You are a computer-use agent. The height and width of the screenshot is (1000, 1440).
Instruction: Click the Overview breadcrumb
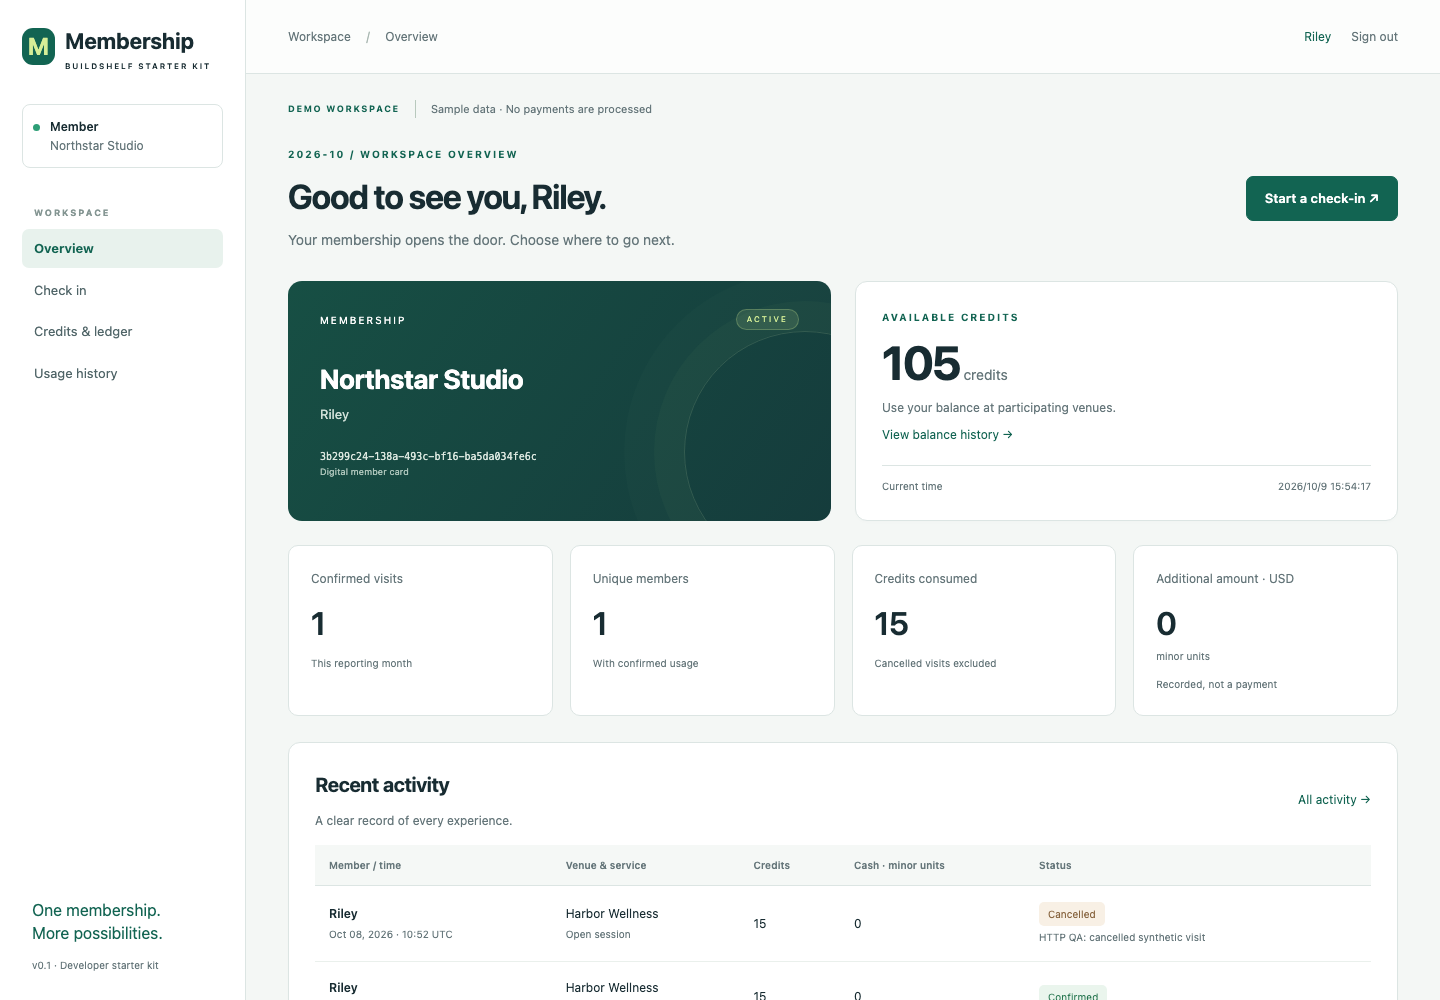pyautogui.click(x=411, y=37)
